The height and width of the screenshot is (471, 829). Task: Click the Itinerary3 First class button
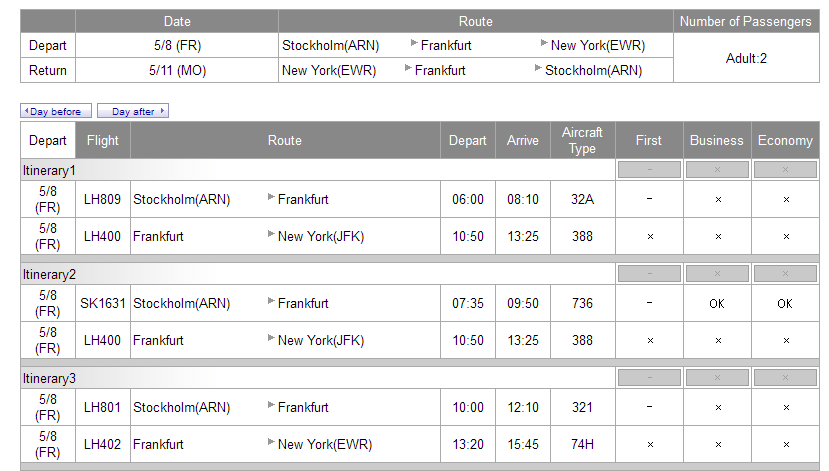tap(650, 378)
